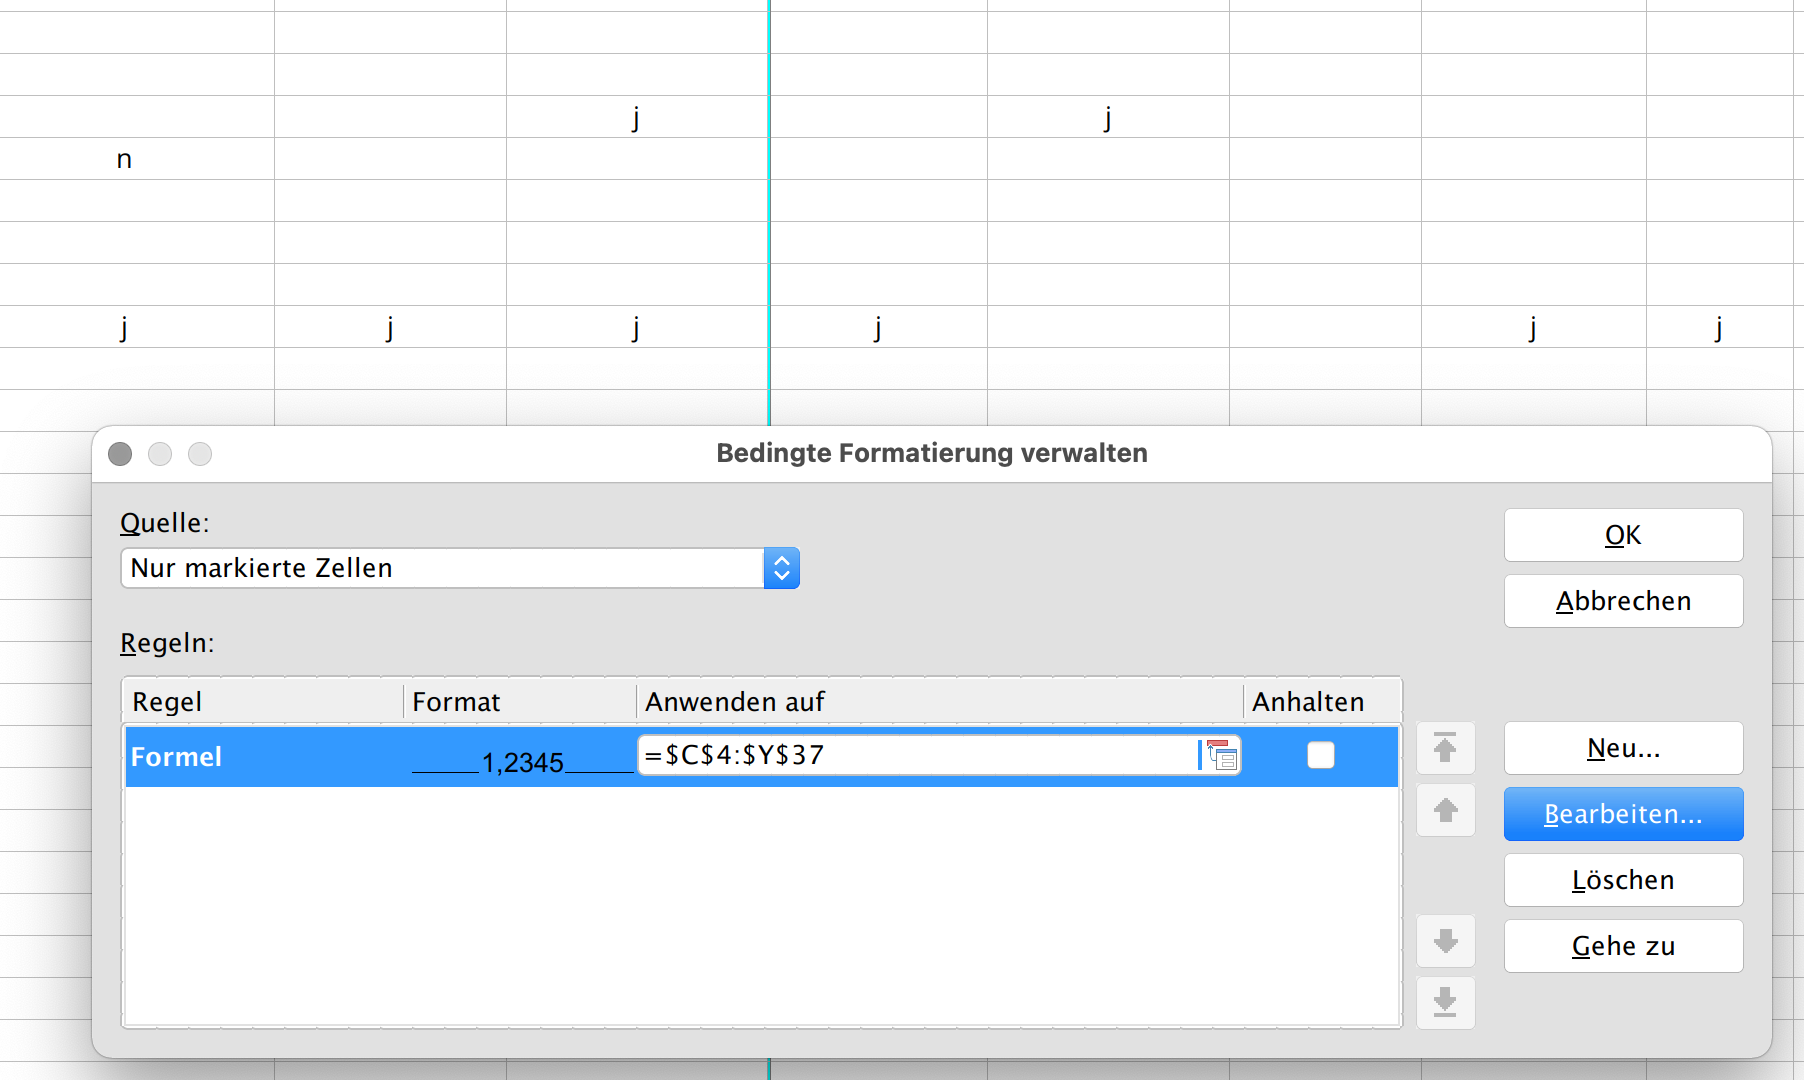
Task: Click the Anwenden auf column header
Action: click(938, 702)
